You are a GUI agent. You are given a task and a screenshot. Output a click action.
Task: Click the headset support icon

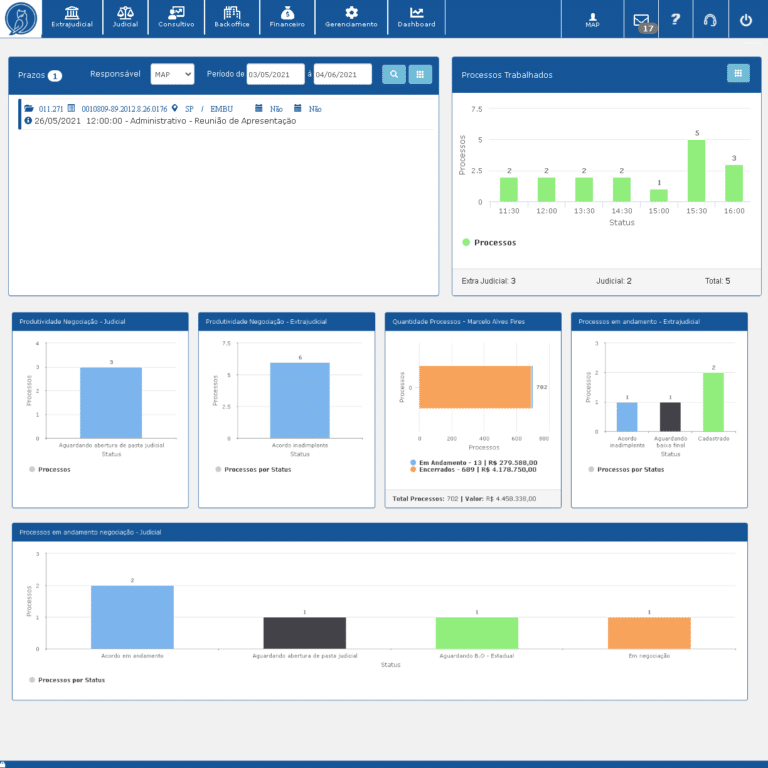click(710, 19)
